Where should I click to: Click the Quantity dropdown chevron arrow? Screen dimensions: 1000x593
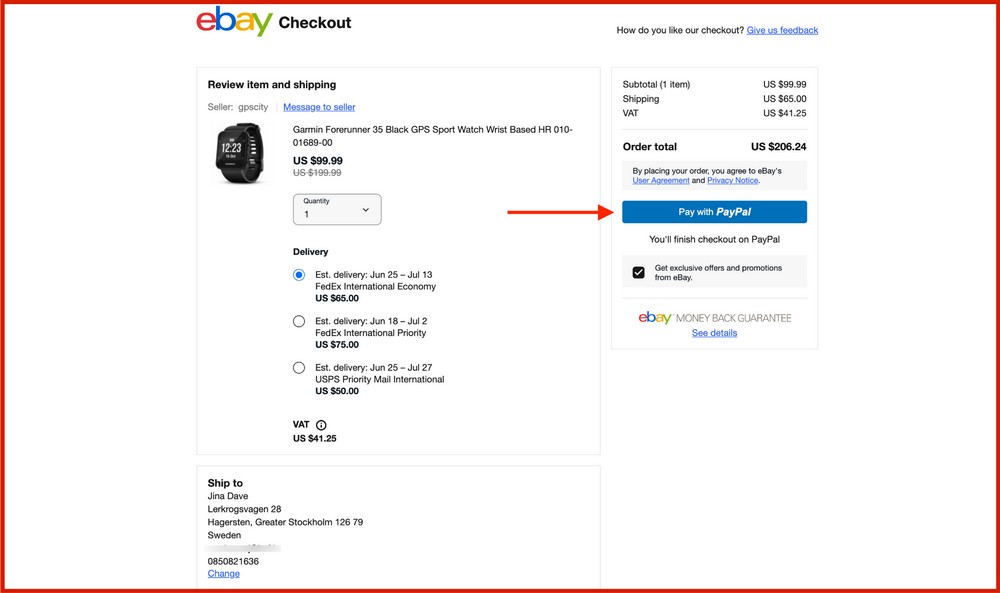point(365,209)
